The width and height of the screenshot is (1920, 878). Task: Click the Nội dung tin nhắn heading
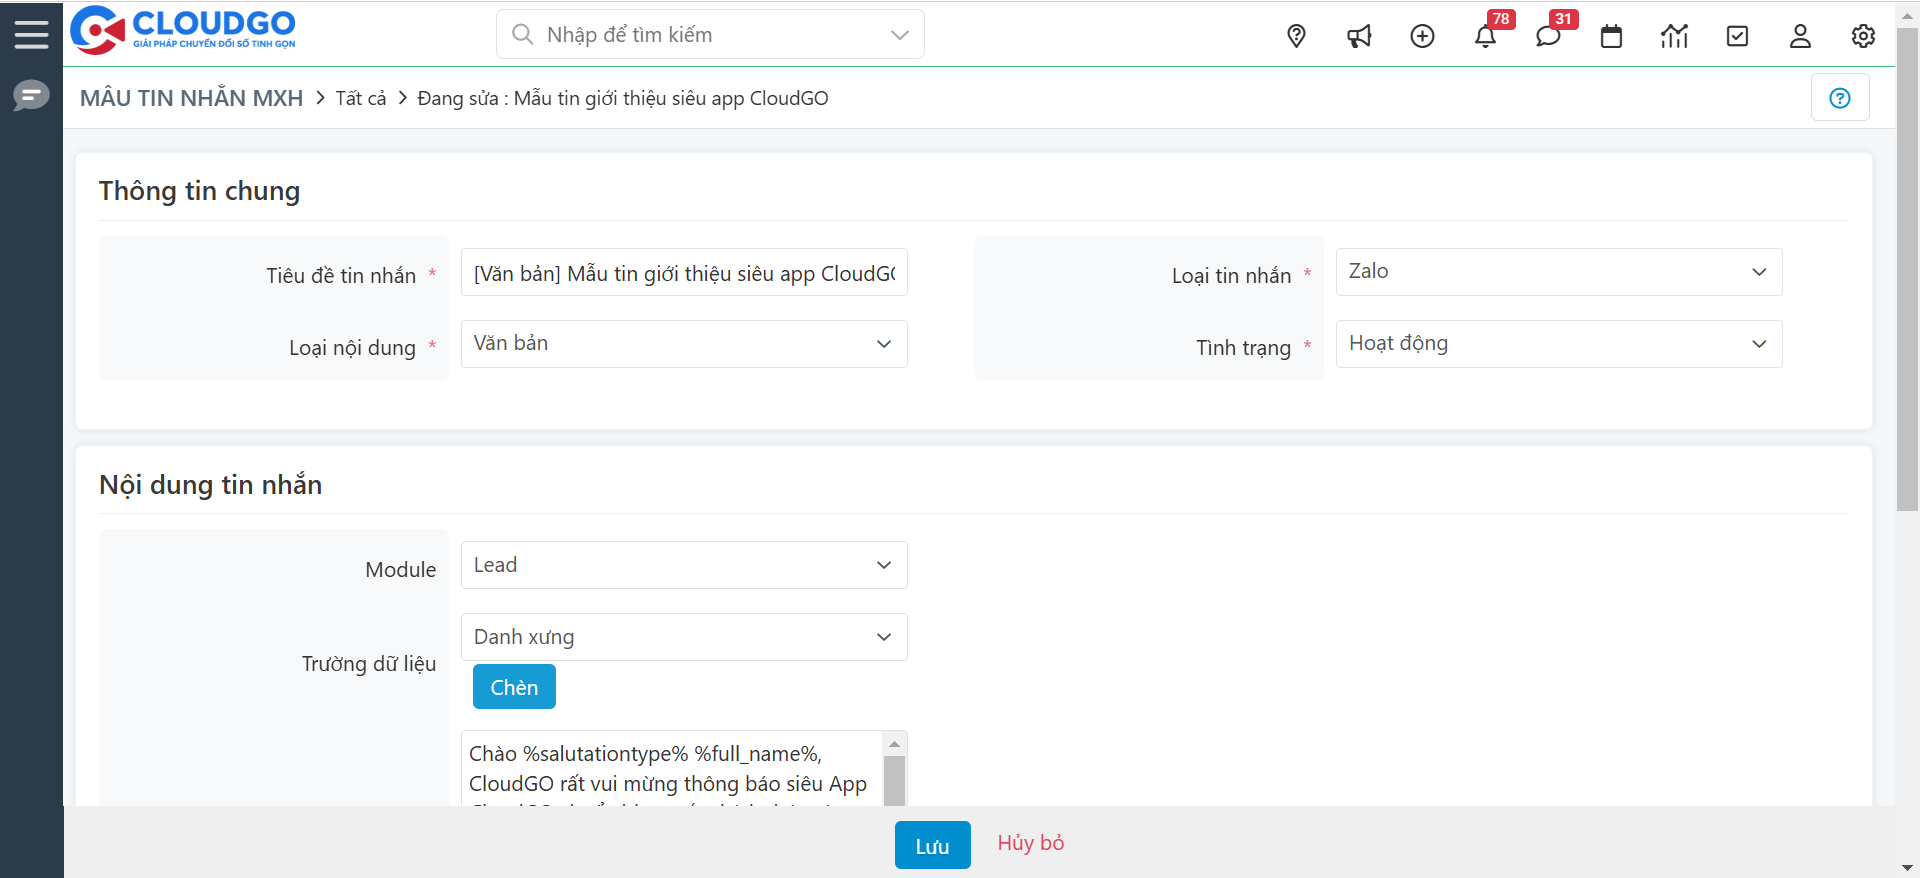(210, 485)
